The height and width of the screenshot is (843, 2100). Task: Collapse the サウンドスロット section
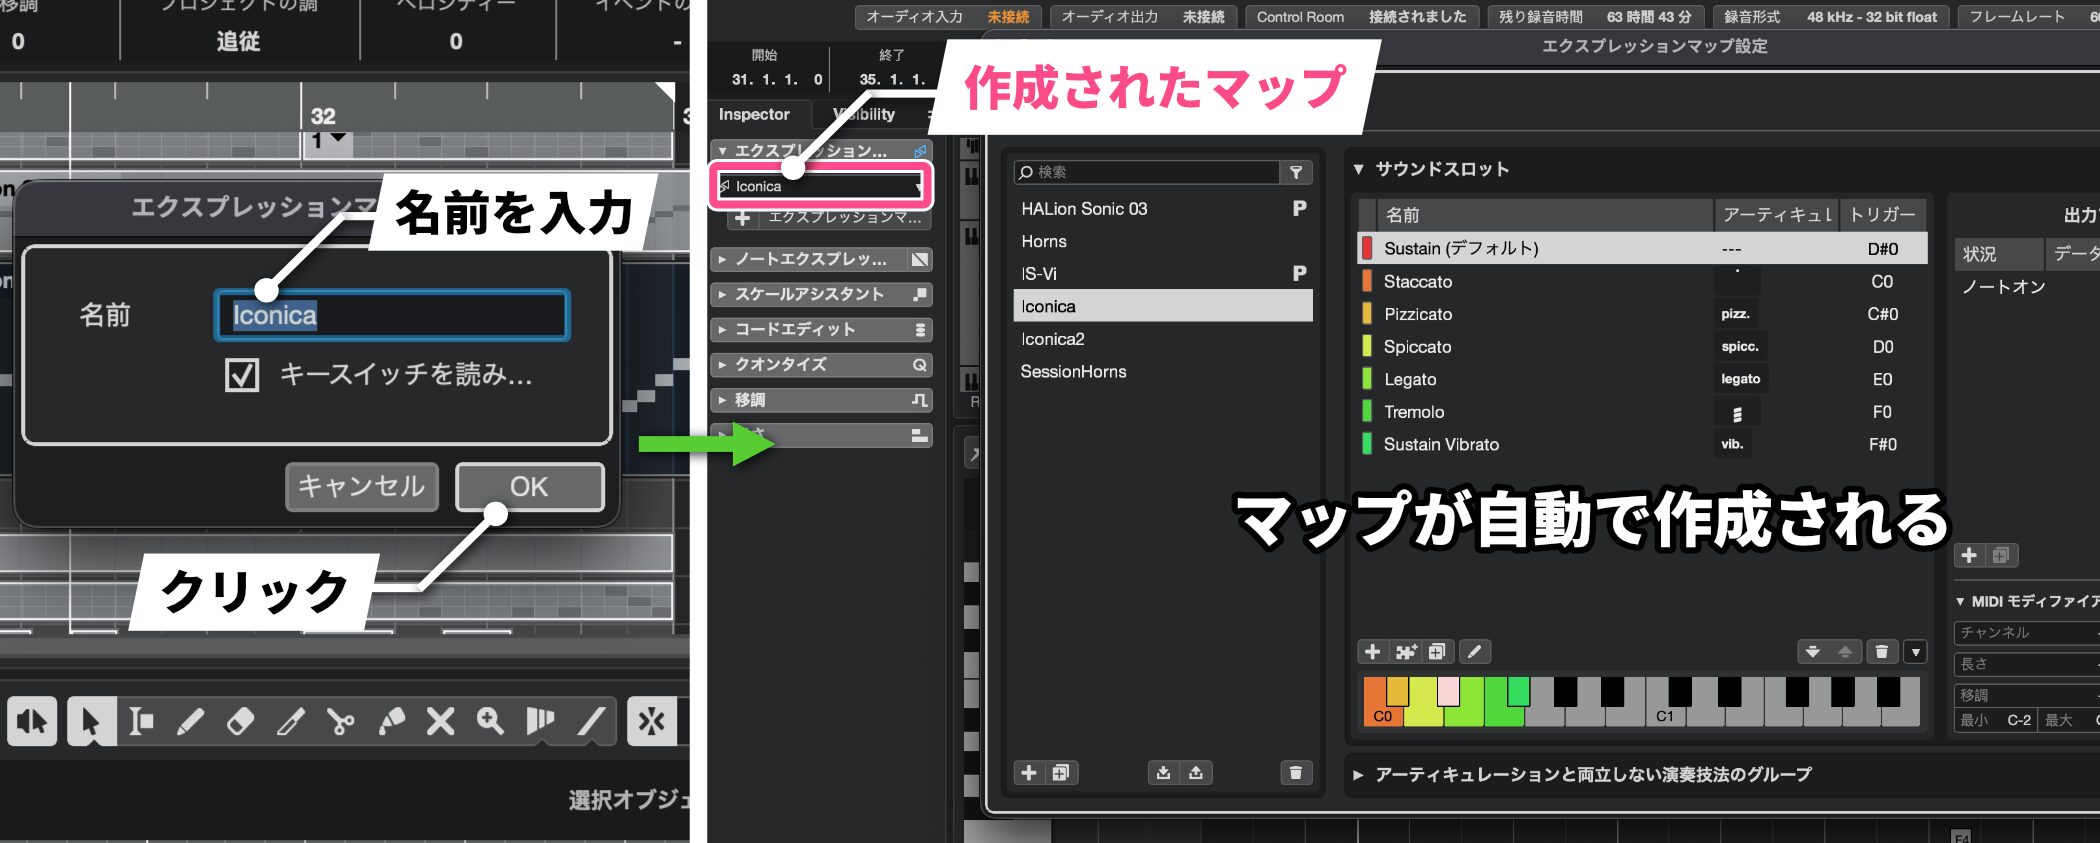click(1359, 169)
